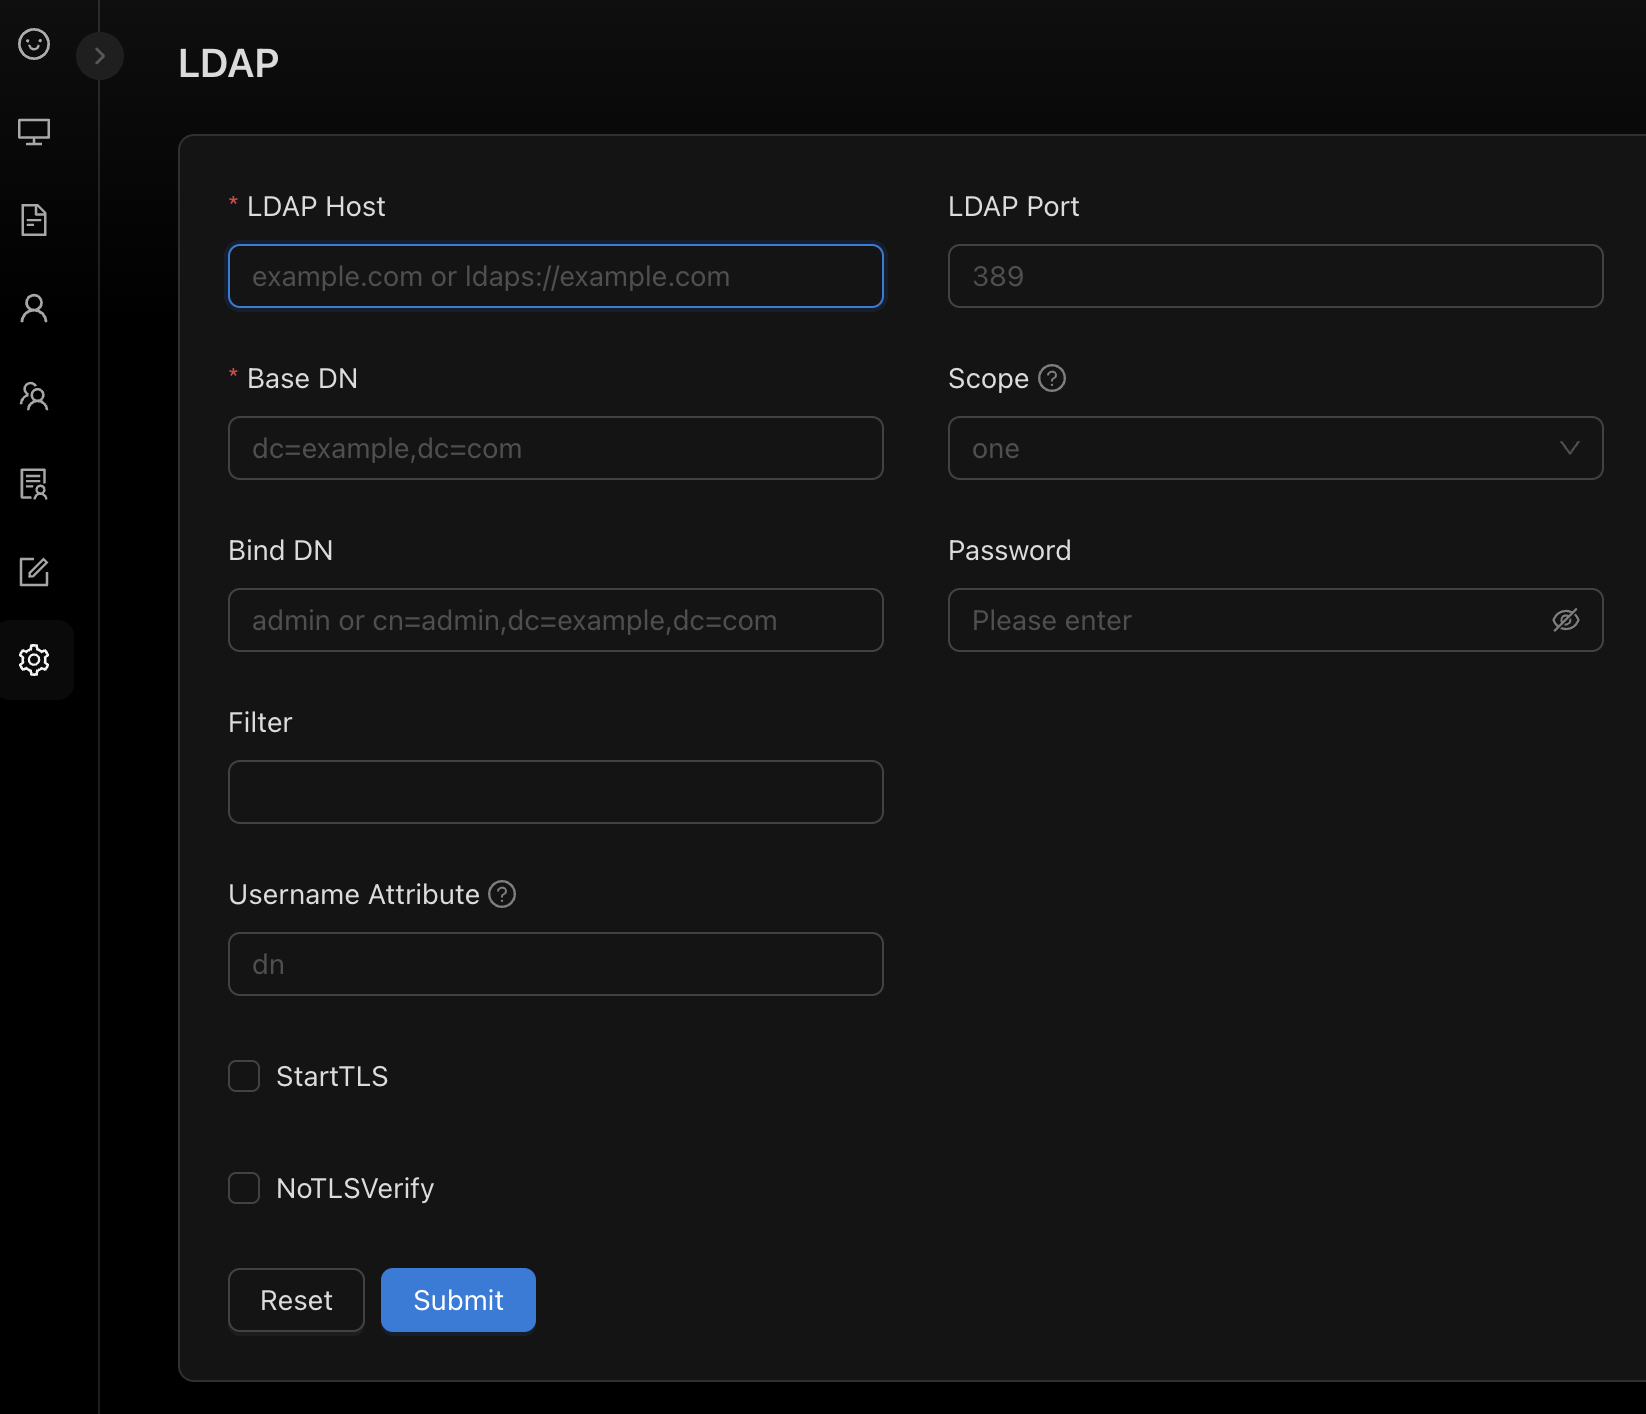Viewport: 1646px width, 1414px height.
Task: Click the LDAP Port input field
Action: pos(1275,276)
